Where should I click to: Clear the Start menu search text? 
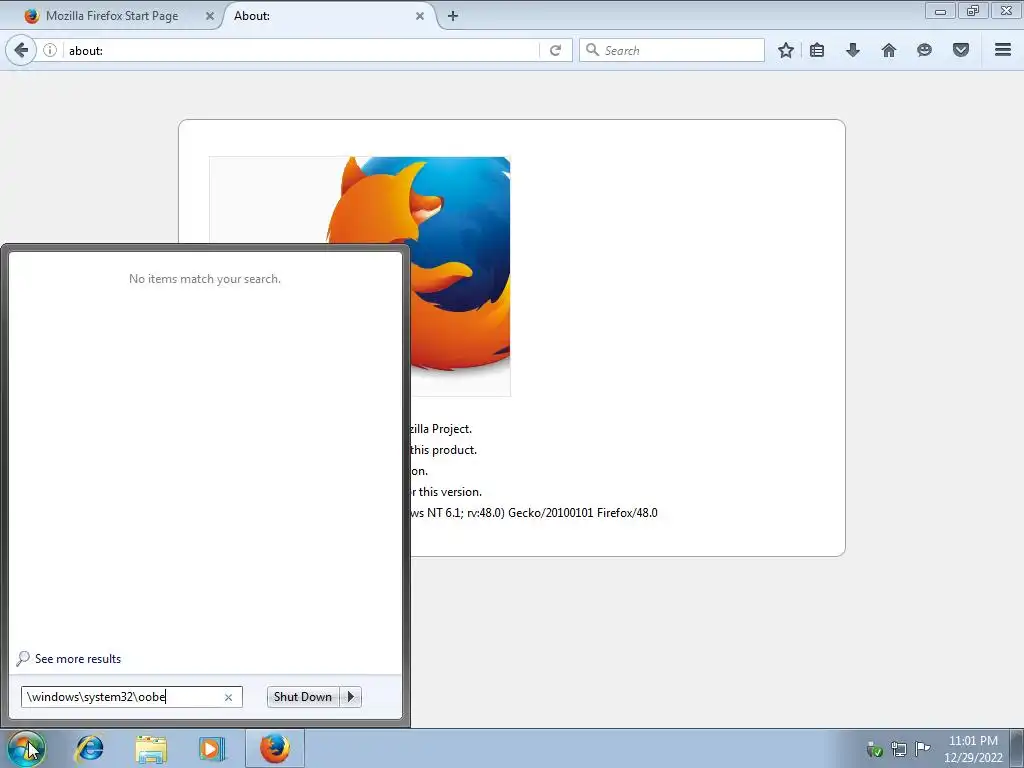(228, 697)
